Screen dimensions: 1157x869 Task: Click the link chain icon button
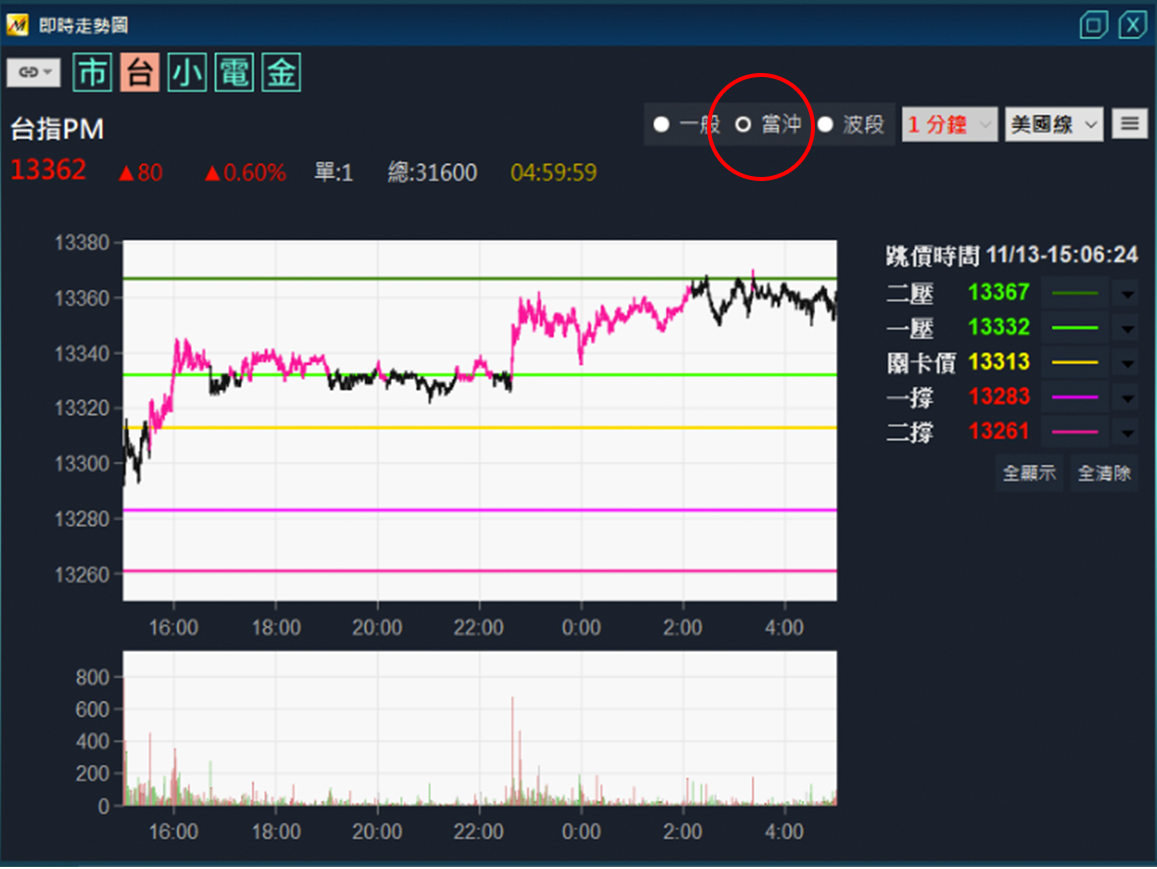33,72
